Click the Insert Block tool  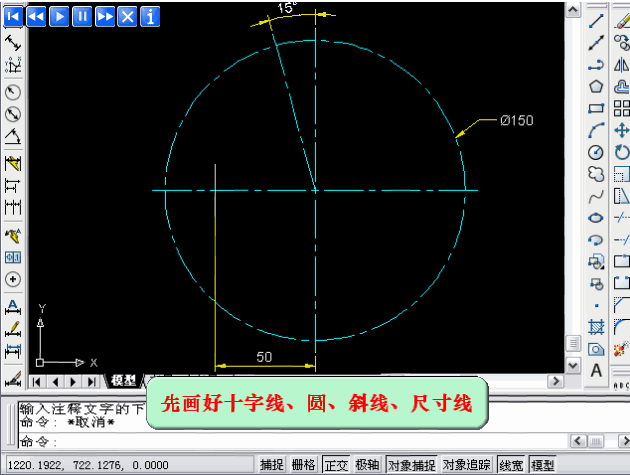point(596,262)
